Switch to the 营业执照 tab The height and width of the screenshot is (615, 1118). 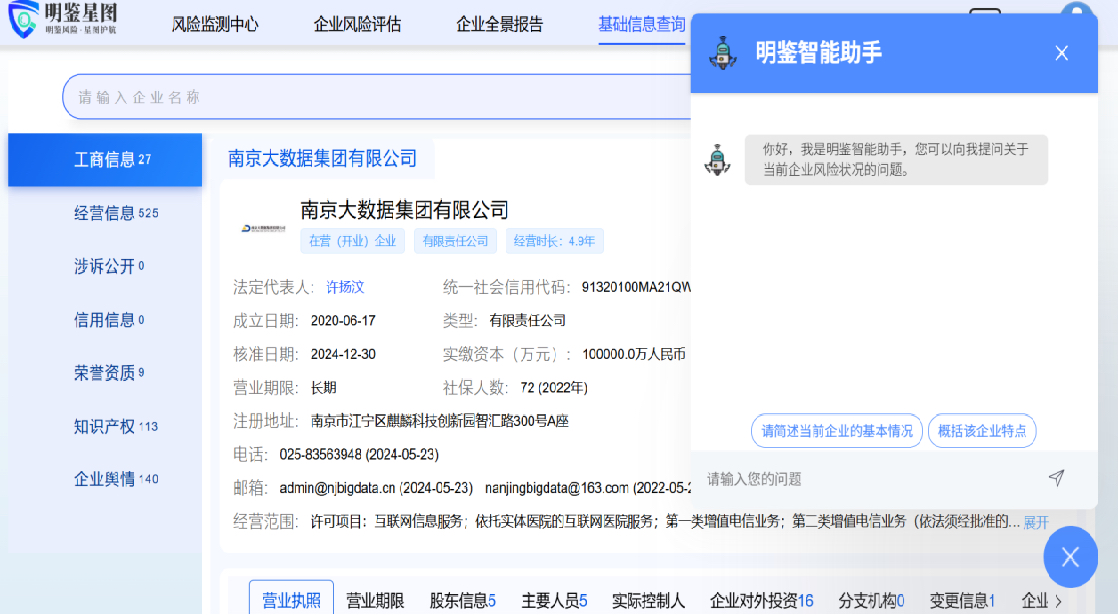point(292,600)
